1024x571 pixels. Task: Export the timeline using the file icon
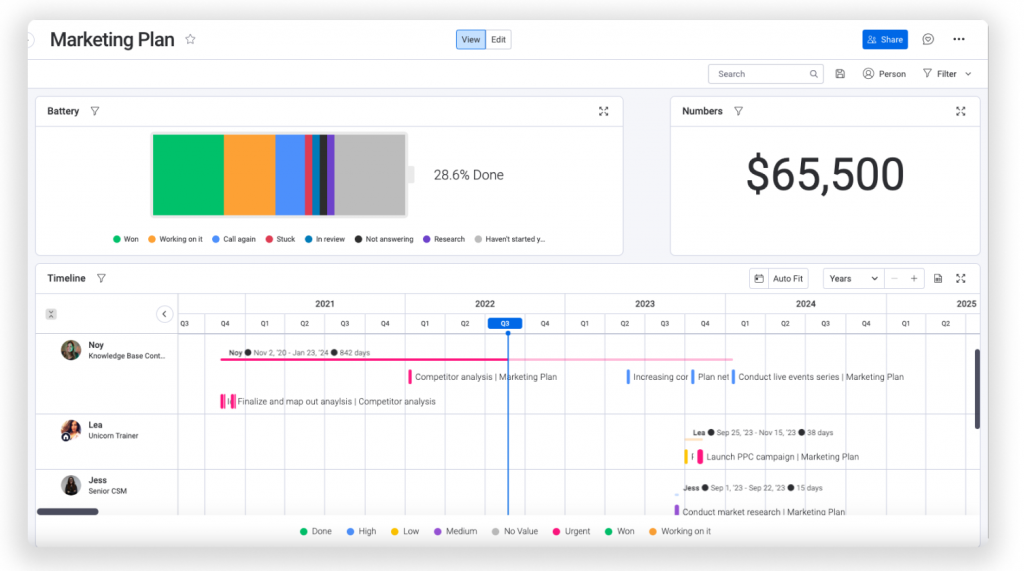point(938,279)
